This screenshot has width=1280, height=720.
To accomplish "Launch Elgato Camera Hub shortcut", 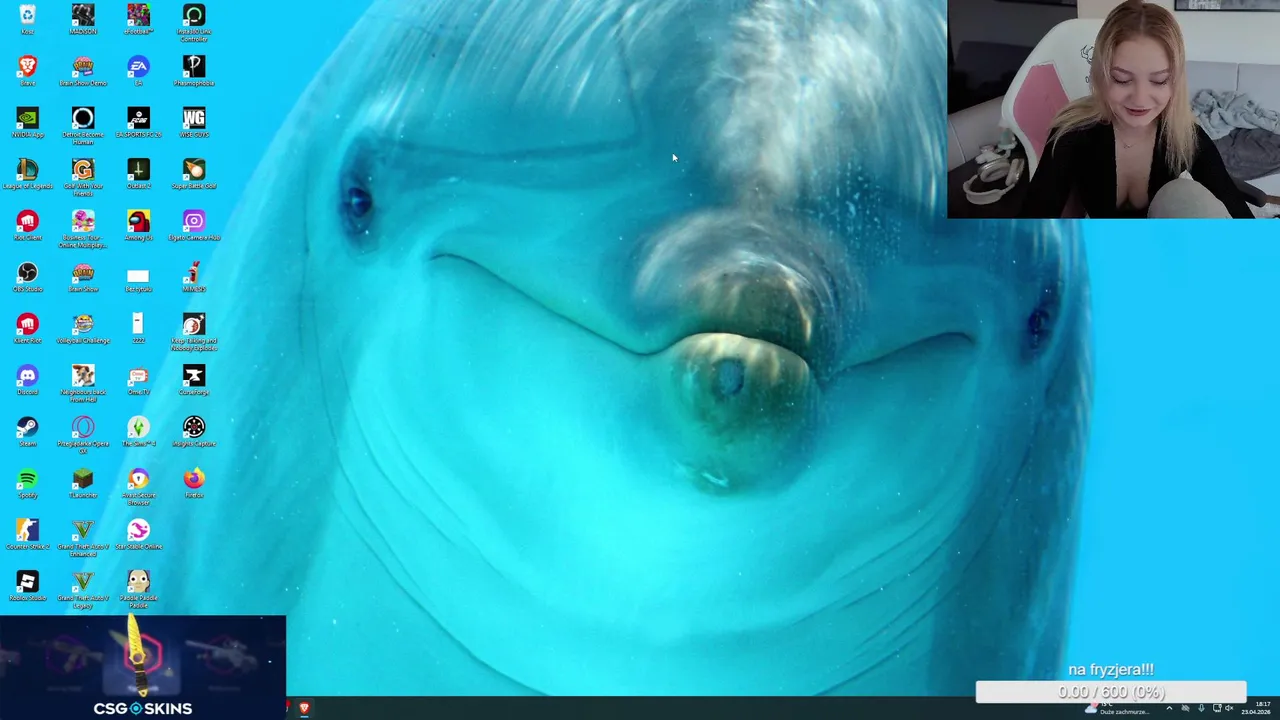I will (194, 225).
